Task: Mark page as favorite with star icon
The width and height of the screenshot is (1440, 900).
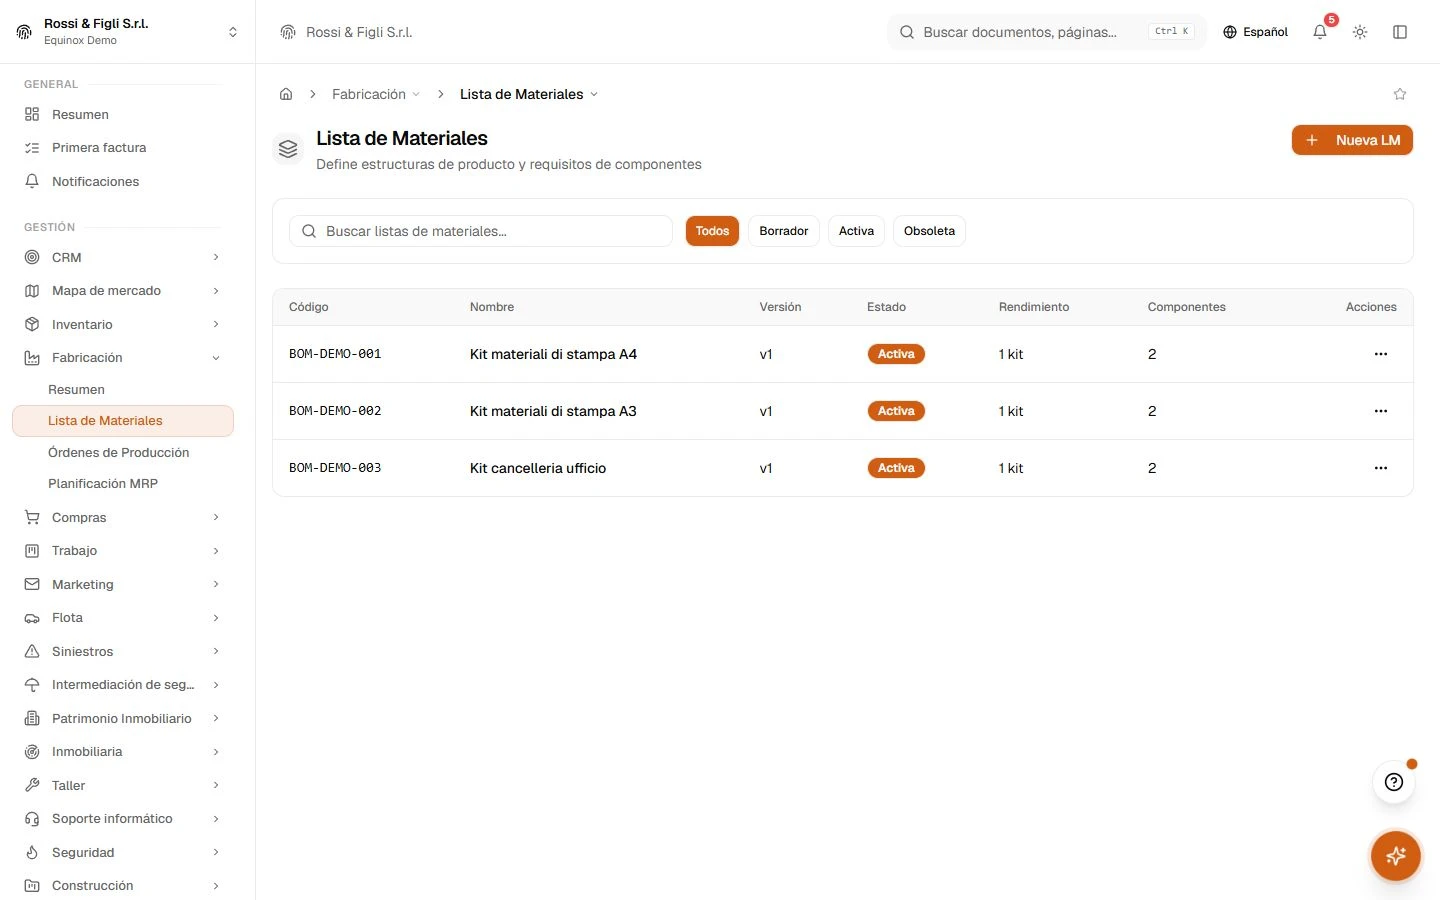Action: 1400,94
